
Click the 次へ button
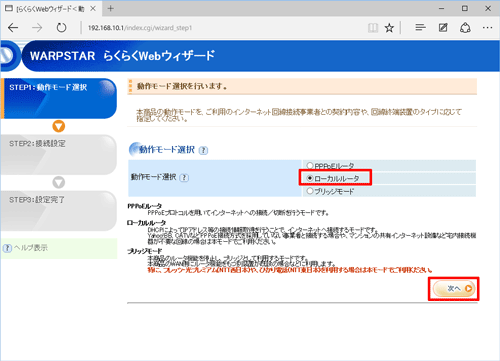click(x=454, y=289)
